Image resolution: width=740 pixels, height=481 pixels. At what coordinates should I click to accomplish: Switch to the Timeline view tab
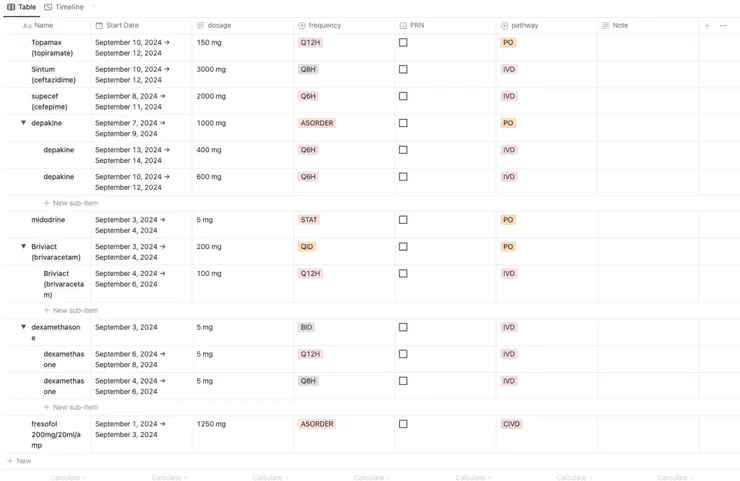coord(64,7)
